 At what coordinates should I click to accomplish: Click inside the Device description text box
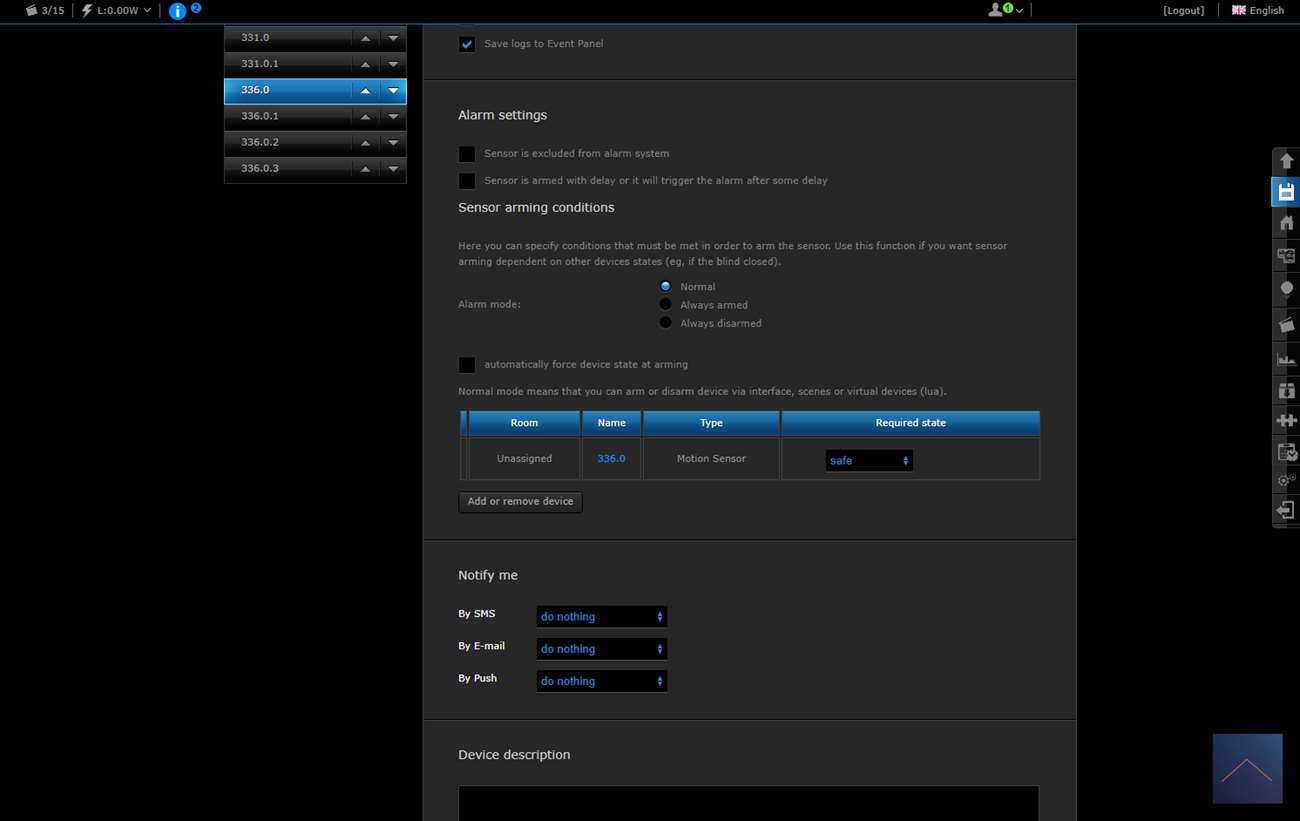pos(748,803)
